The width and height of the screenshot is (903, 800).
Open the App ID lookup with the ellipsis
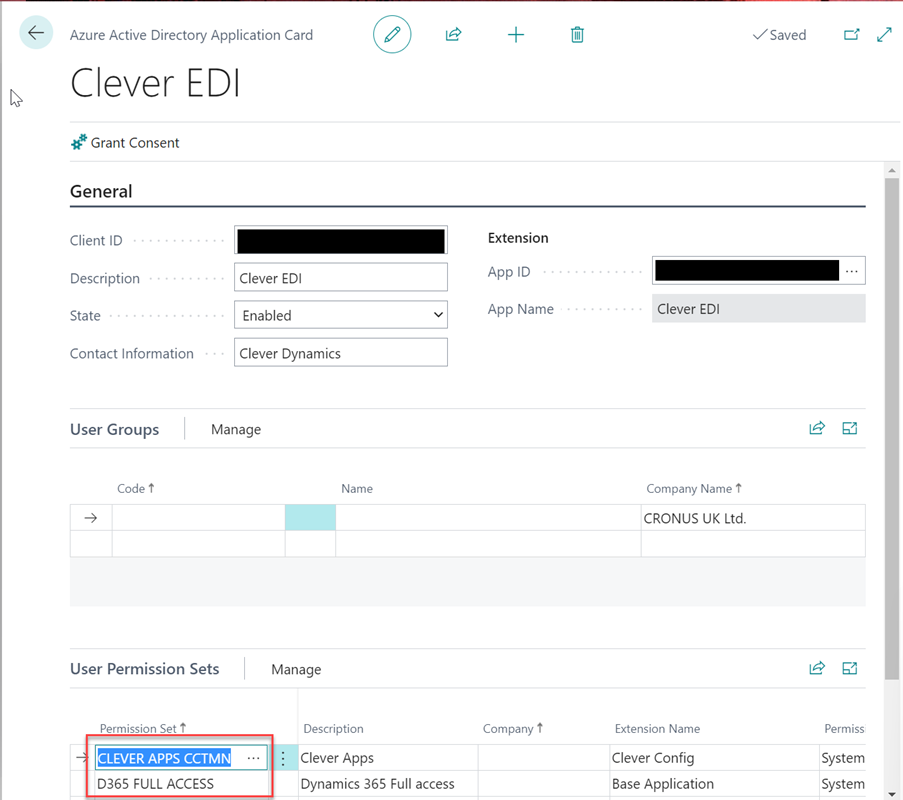pos(853,270)
